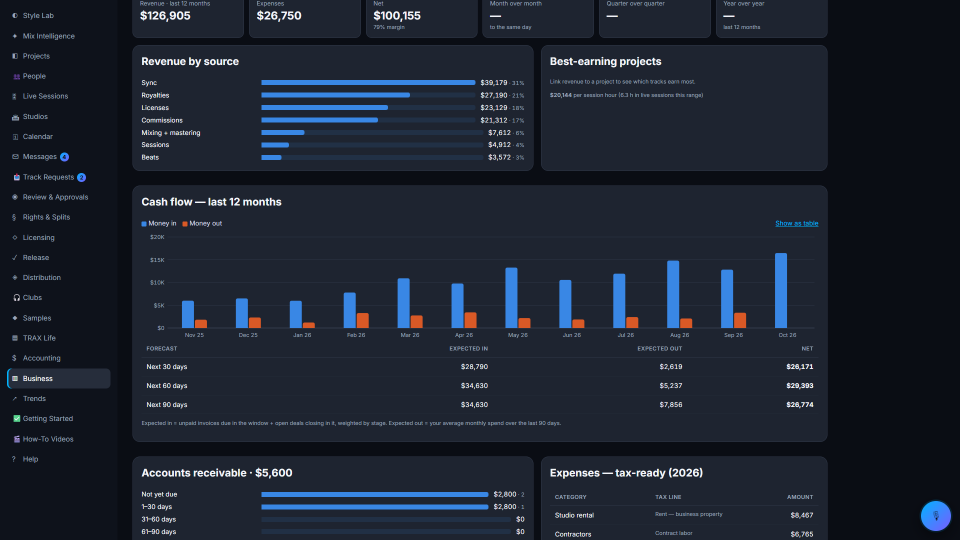Image resolution: width=960 pixels, height=540 pixels.
Task: Click the Review & Approvals icon
Action: point(15,197)
